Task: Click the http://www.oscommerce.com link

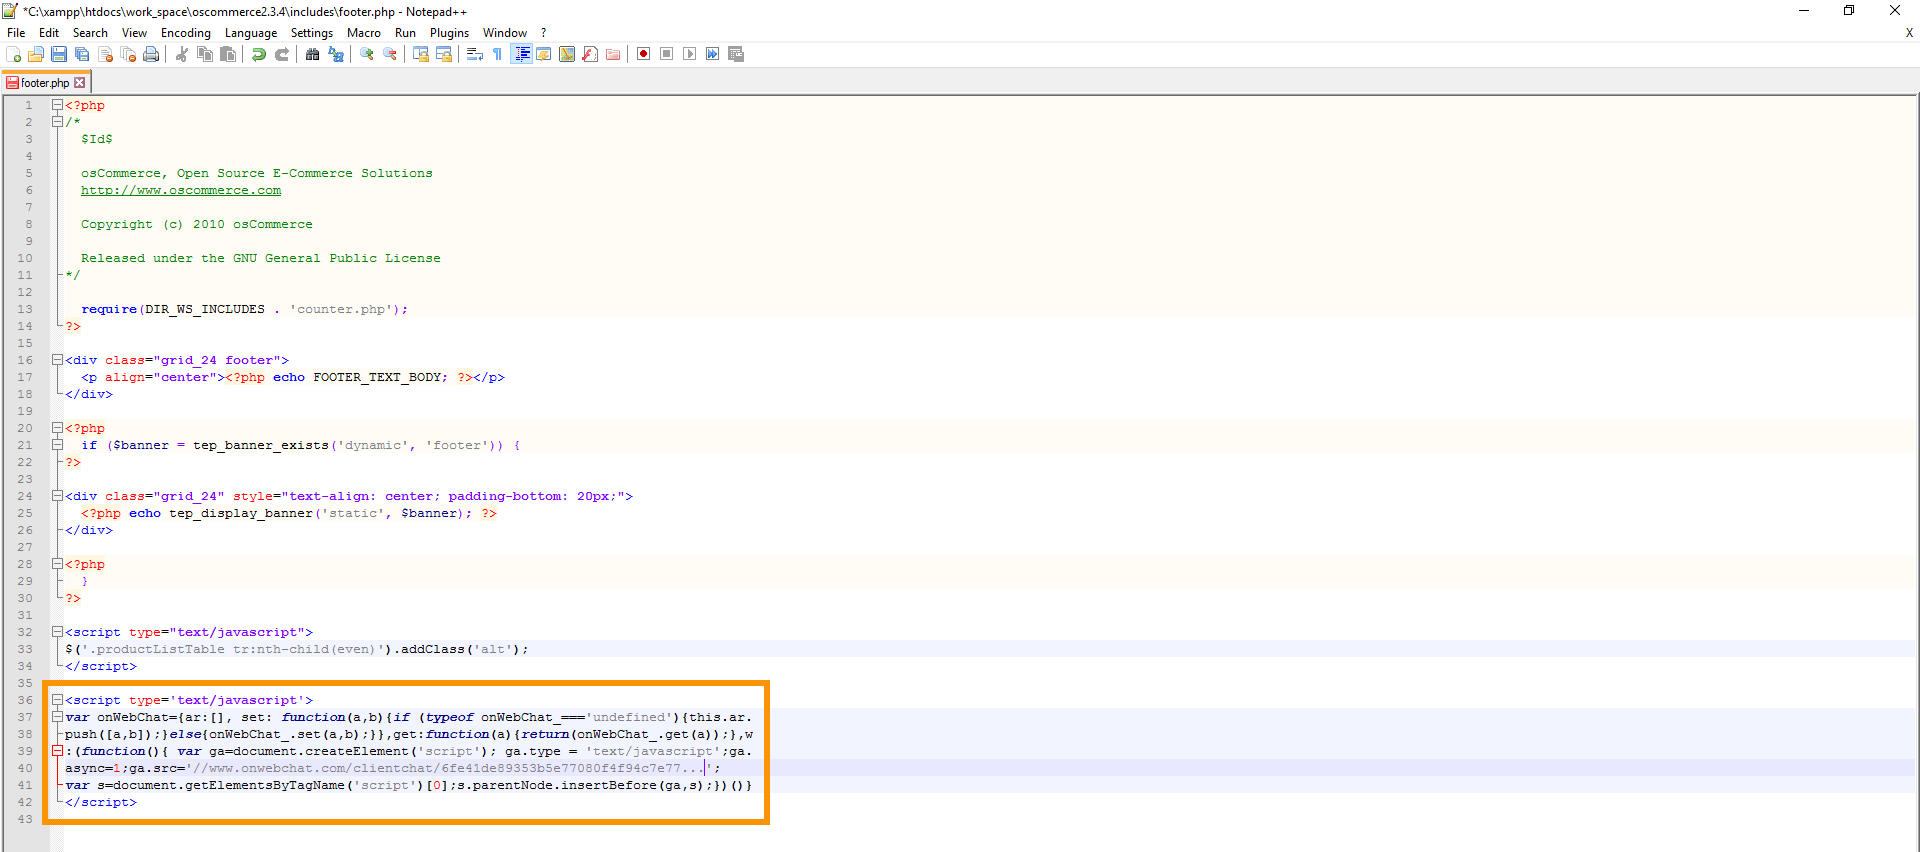Action: (x=181, y=190)
